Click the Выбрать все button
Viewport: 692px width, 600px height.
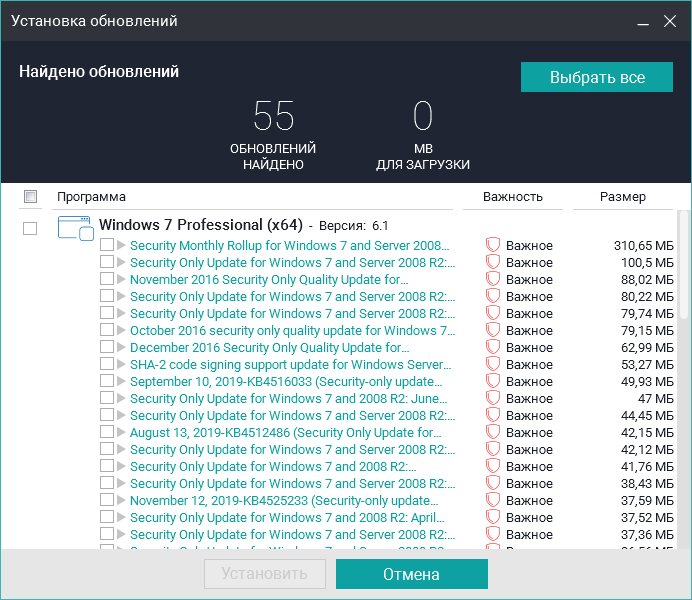[597, 77]
